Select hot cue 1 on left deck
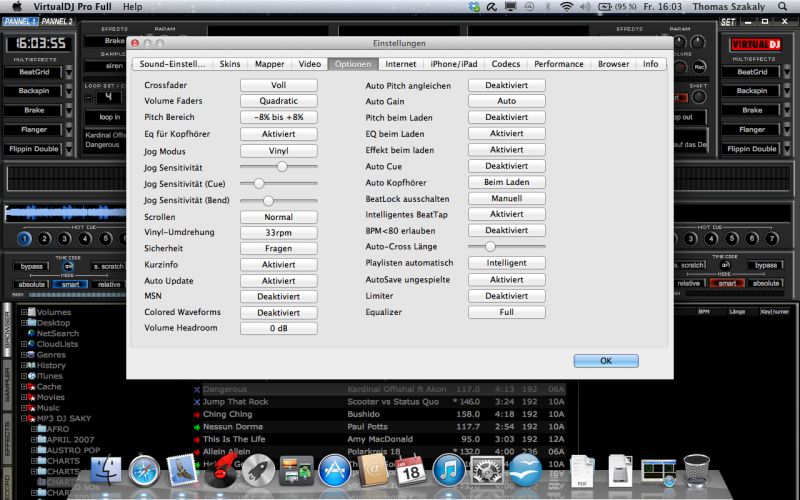The width and height of the screenshot is (800, 500). pyautogui.click(x=24, y=238)
